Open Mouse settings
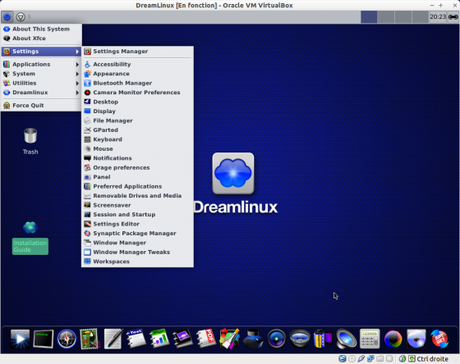The image size is (460, 364). pos(137,149)
